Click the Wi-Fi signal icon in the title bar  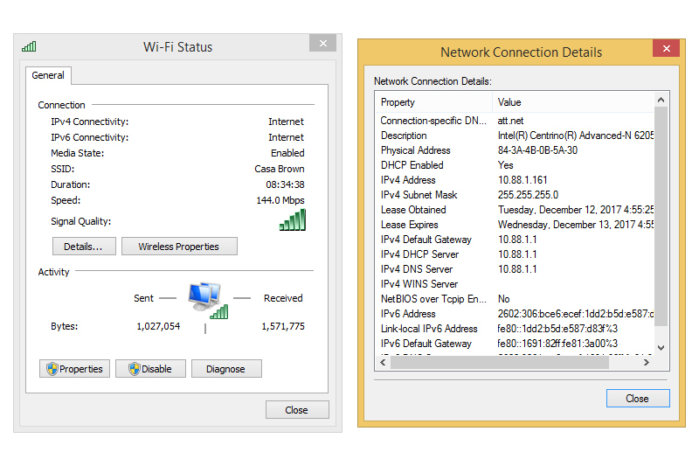29,46
